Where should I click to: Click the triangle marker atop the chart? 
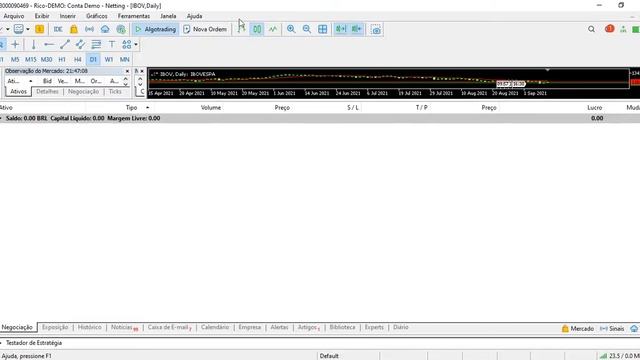[x=547, y=70]
